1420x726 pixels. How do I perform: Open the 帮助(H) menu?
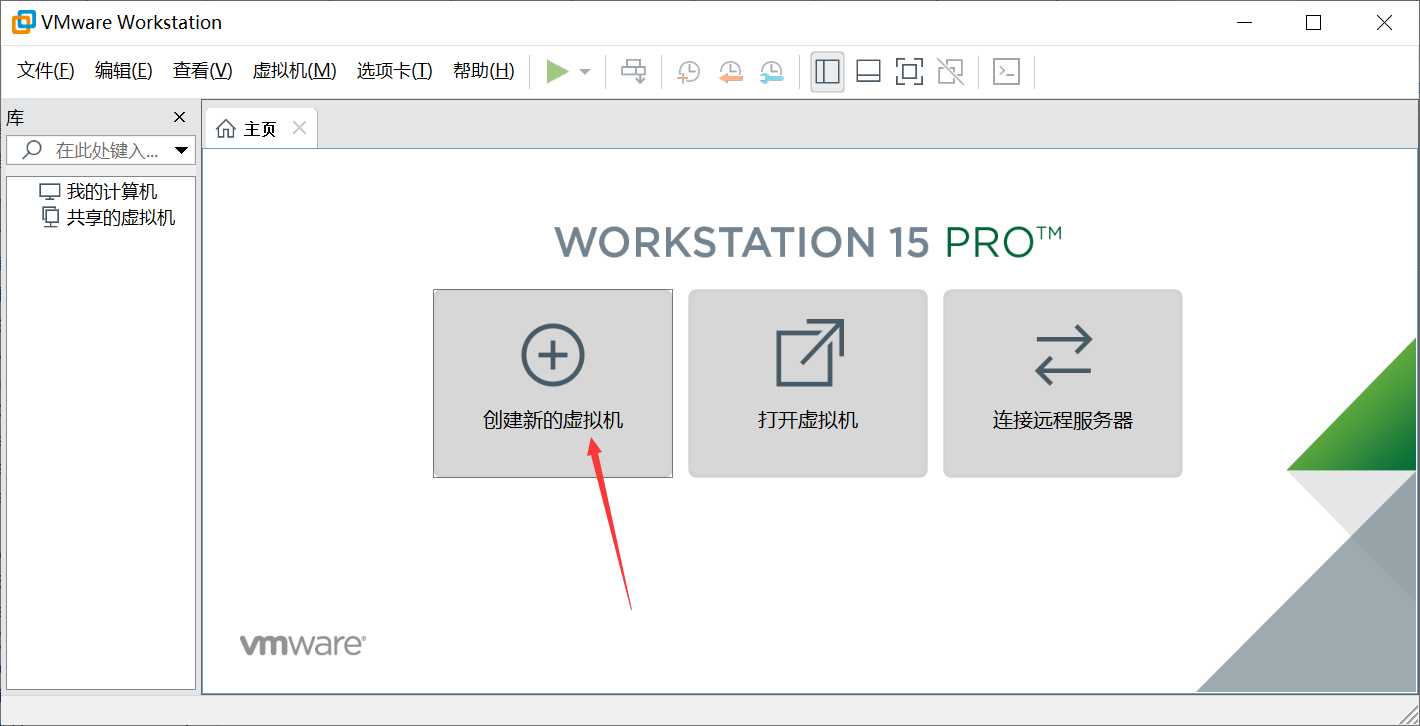pos(483,71)
